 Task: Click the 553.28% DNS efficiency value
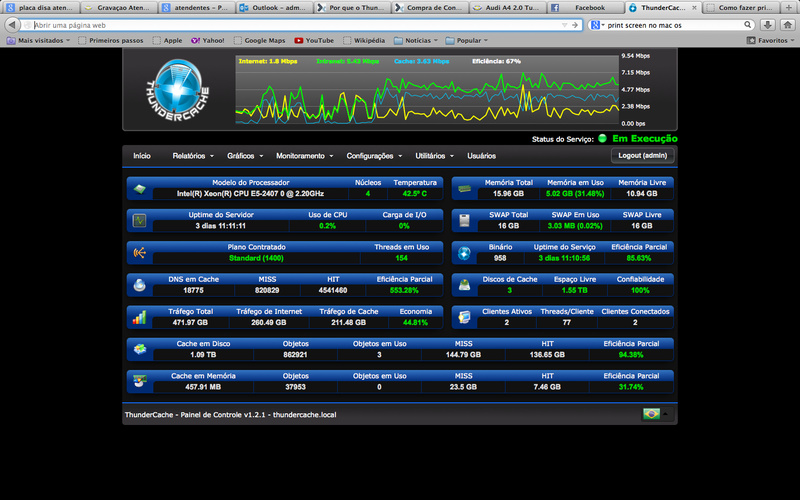point(404,290)
